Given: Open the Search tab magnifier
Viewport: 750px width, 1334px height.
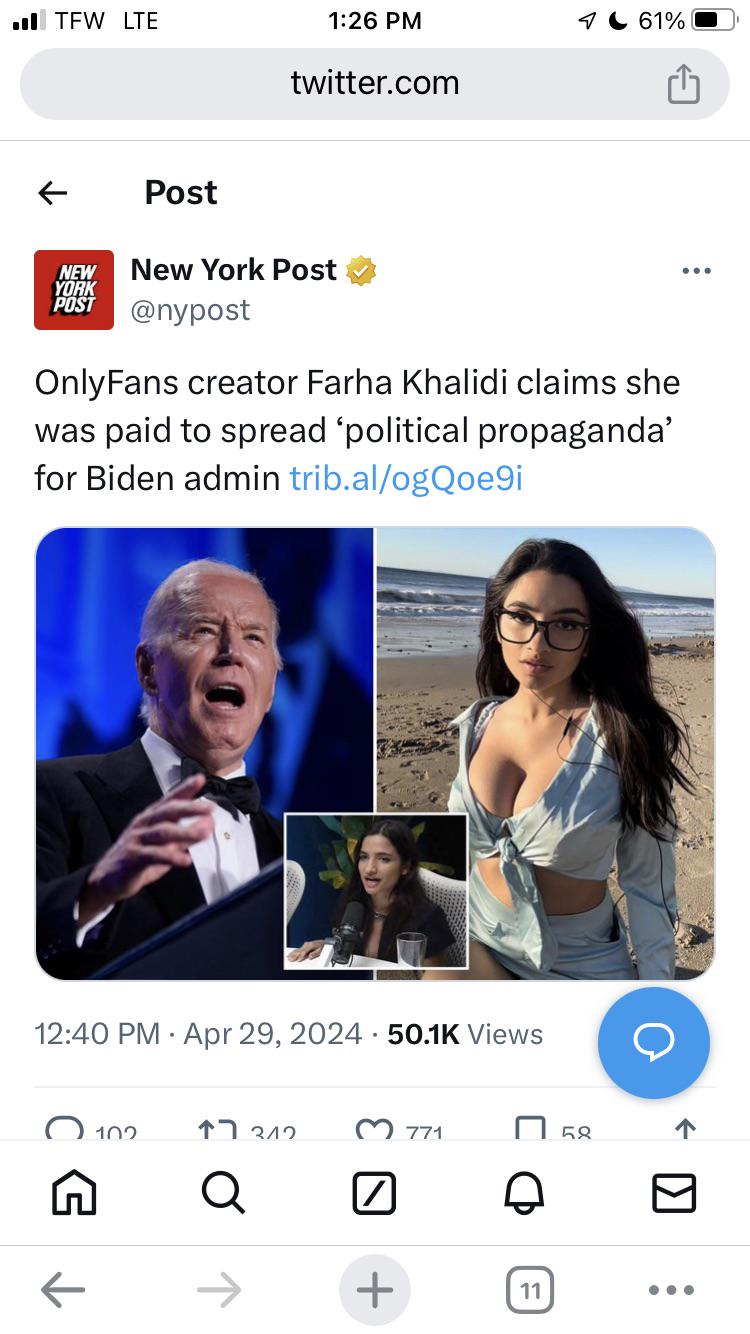Looking at the screenshot, I should pos(222,1193).
